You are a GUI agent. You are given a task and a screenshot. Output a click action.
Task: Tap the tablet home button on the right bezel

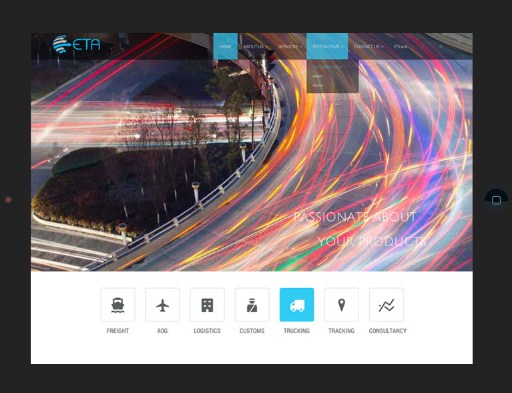click(496, 200)
